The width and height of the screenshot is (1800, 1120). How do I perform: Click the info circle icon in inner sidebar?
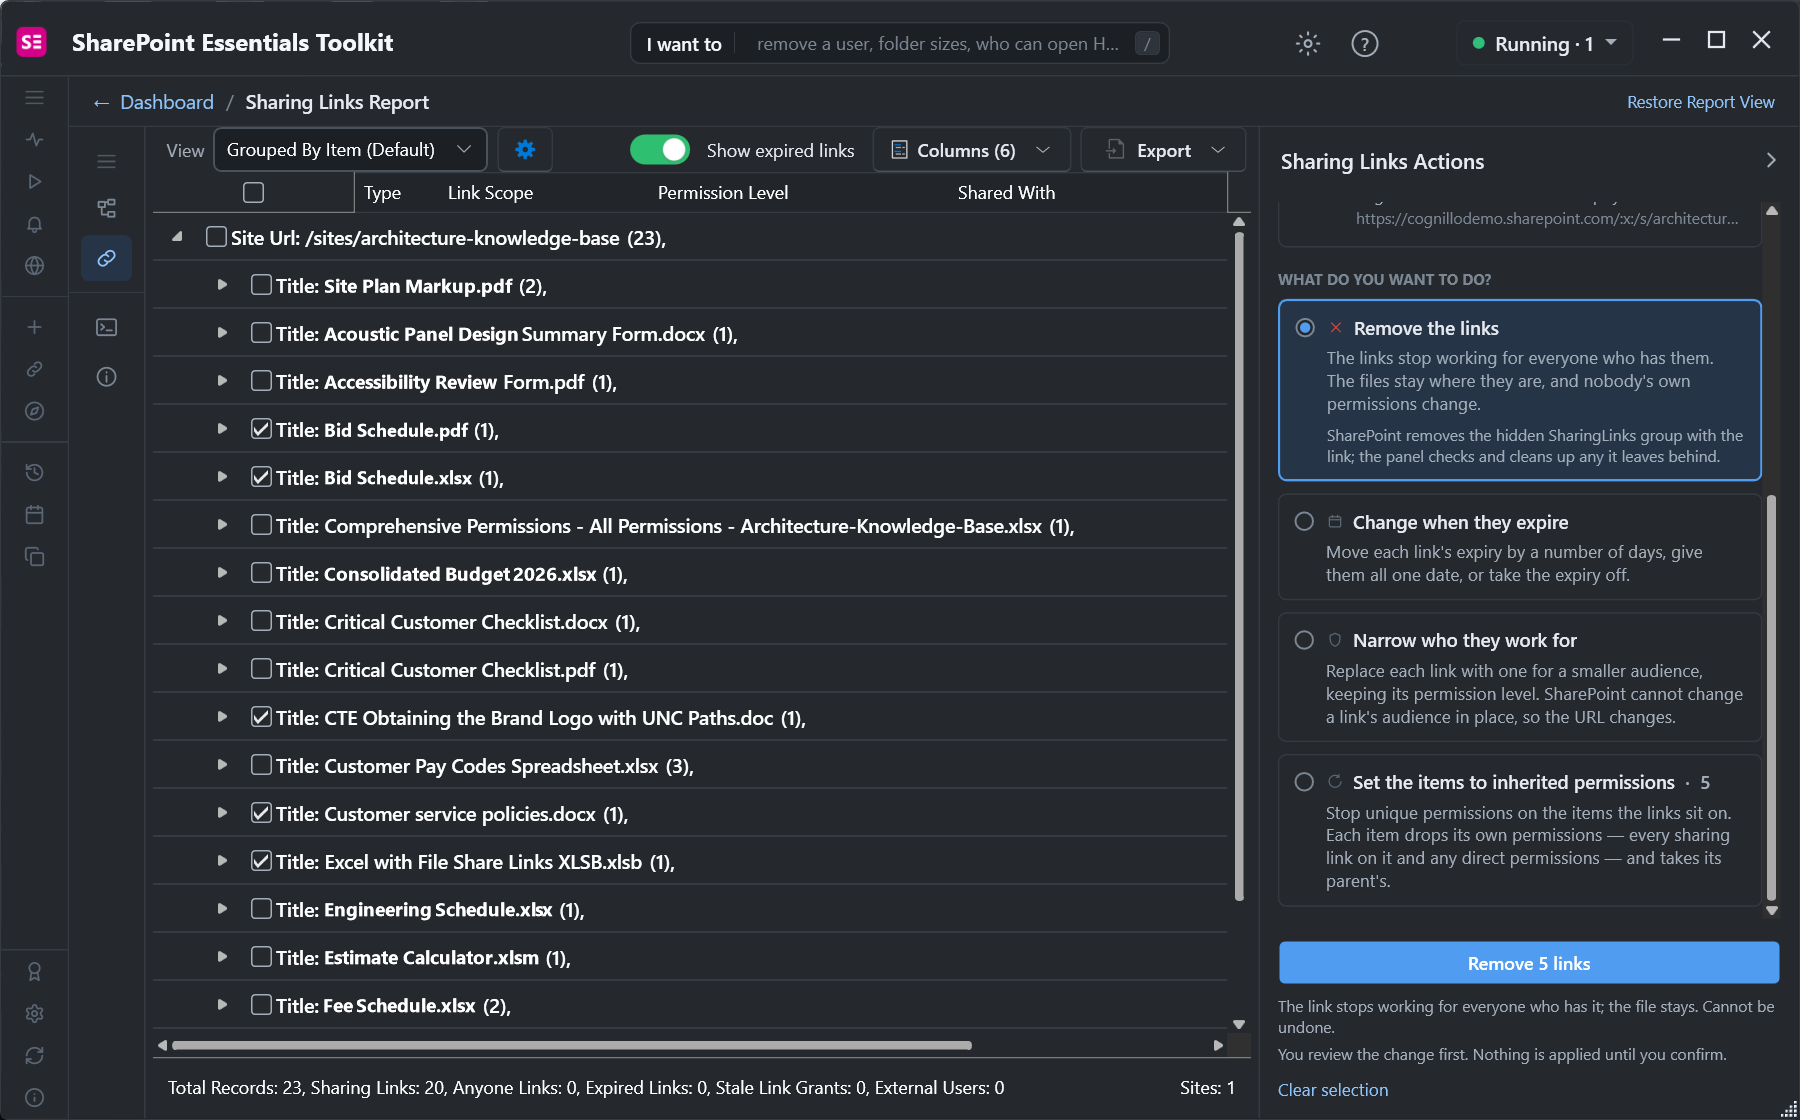(x=106, y=376)
